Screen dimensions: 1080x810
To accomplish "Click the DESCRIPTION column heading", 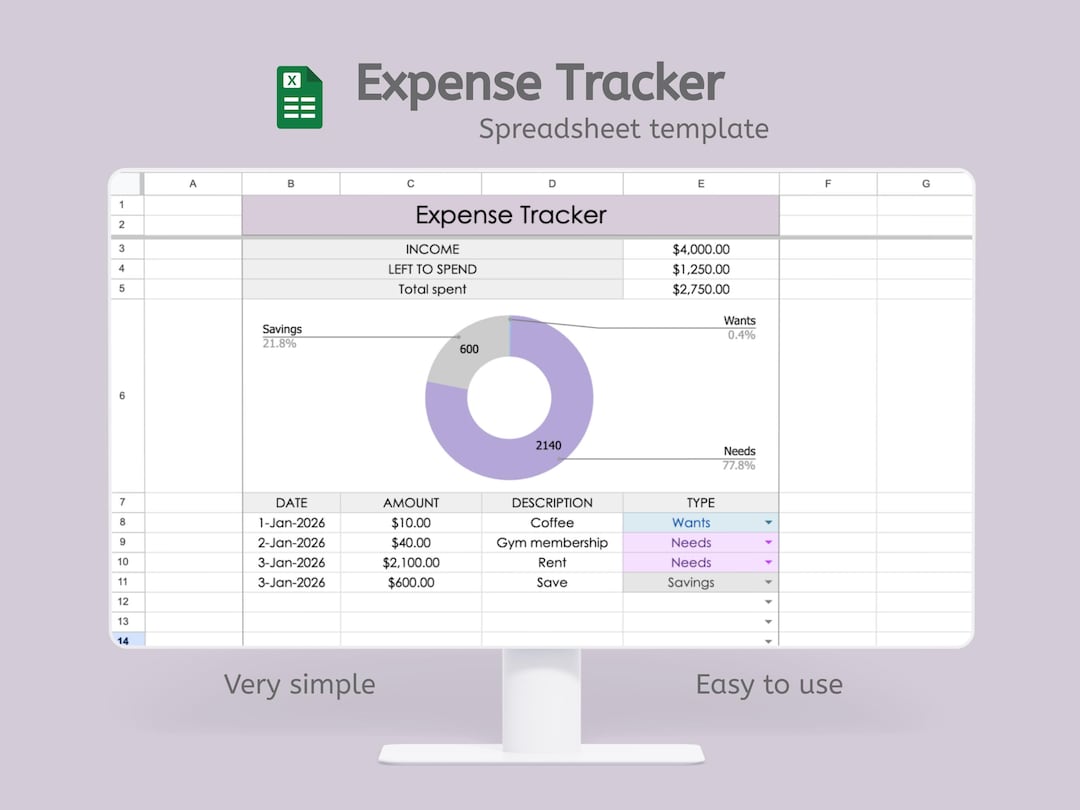I will click(552, 503).
